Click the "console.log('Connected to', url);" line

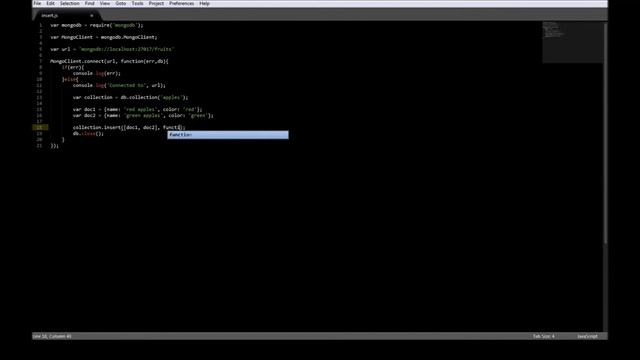click(119, 85)
